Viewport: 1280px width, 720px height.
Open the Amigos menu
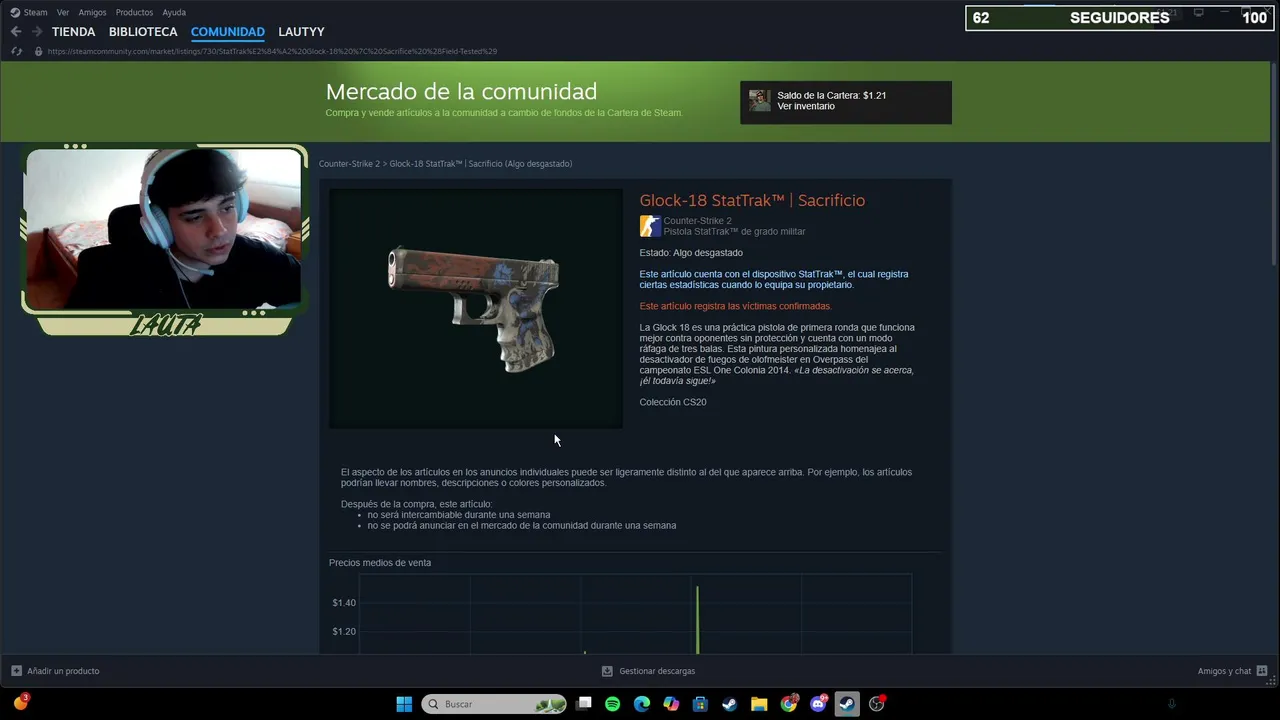point(92,12)
